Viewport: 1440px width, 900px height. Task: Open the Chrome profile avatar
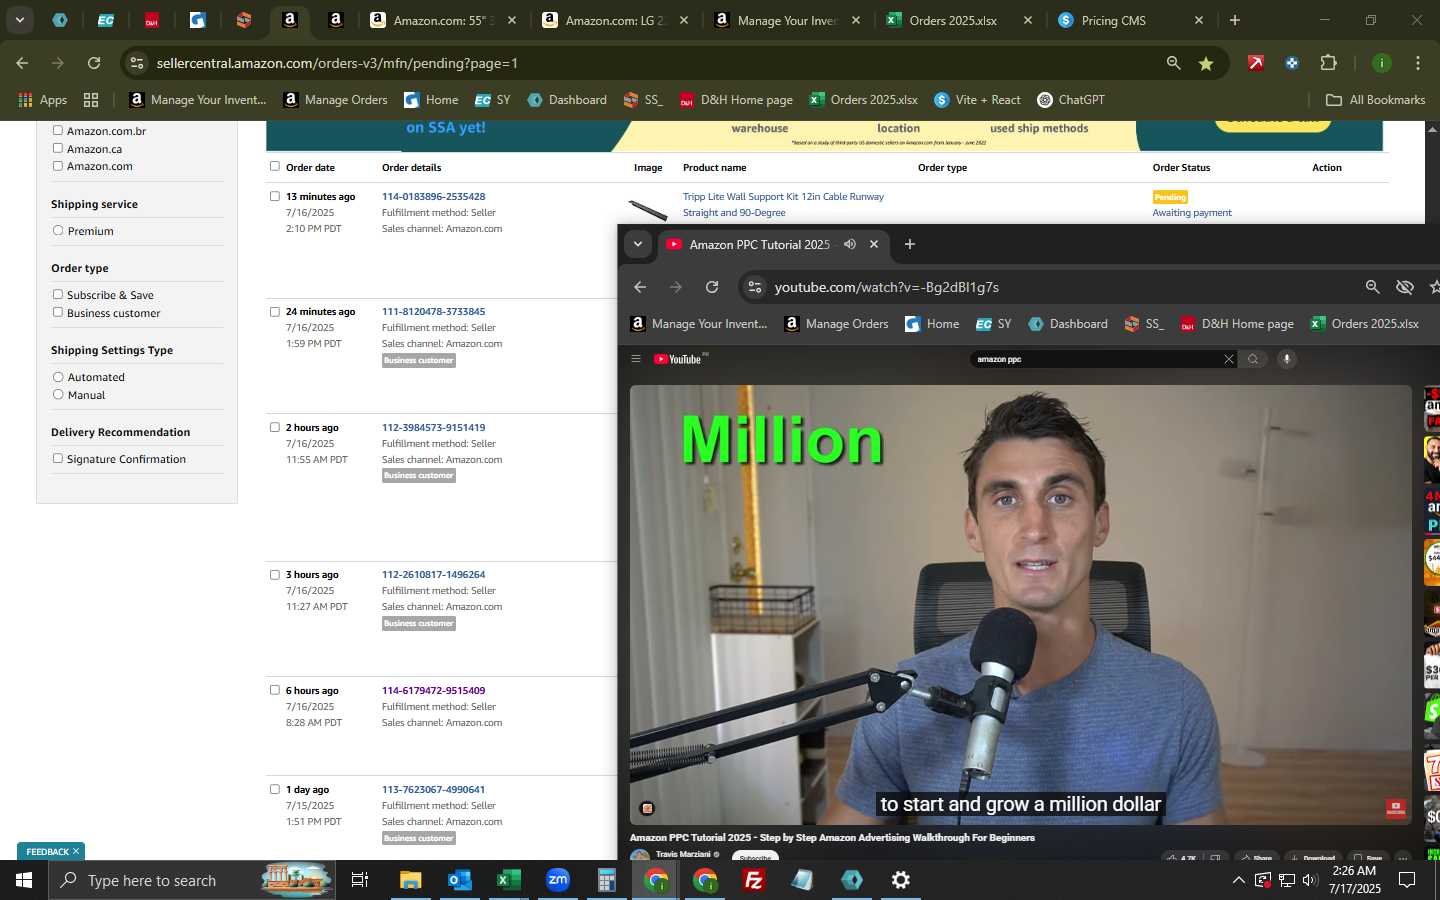[x=1381, y=63]
